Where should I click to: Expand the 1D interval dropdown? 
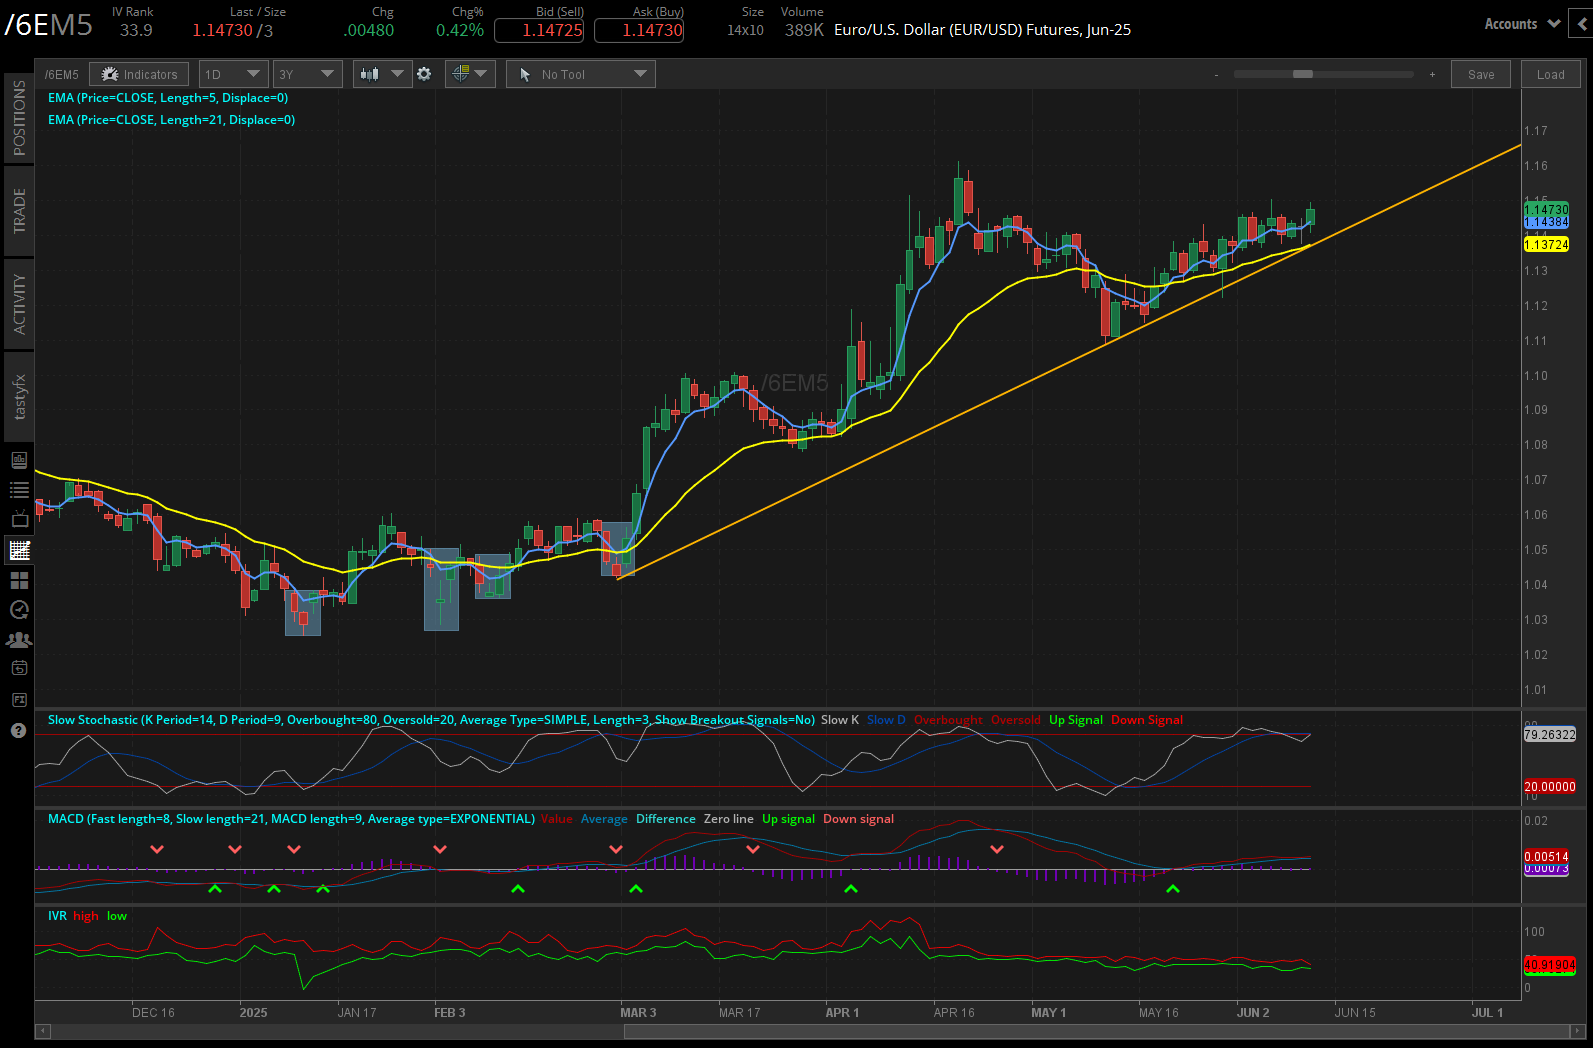[x=233, y=74]
